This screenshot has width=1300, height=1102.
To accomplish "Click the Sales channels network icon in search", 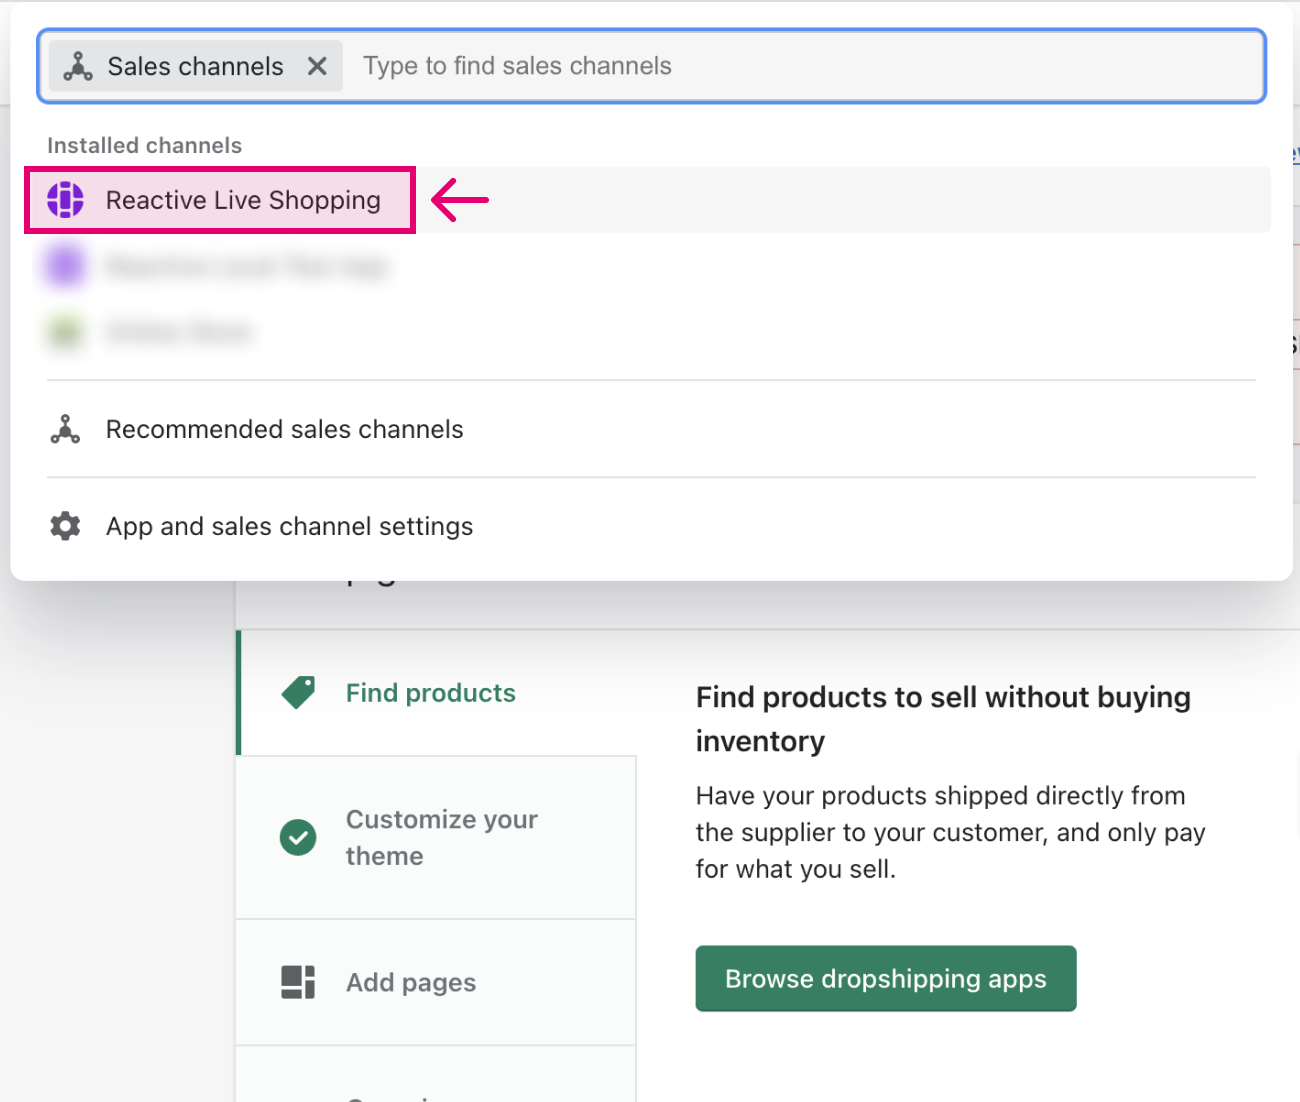I will [x=78, y=66].
